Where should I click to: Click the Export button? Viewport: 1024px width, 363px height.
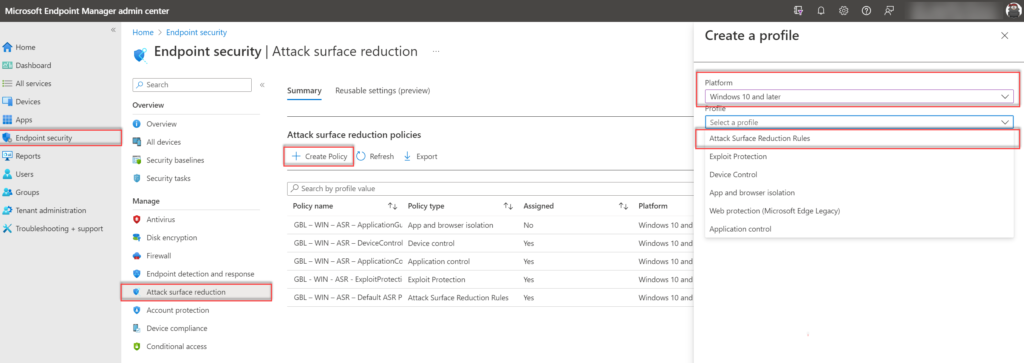[421, 157]
